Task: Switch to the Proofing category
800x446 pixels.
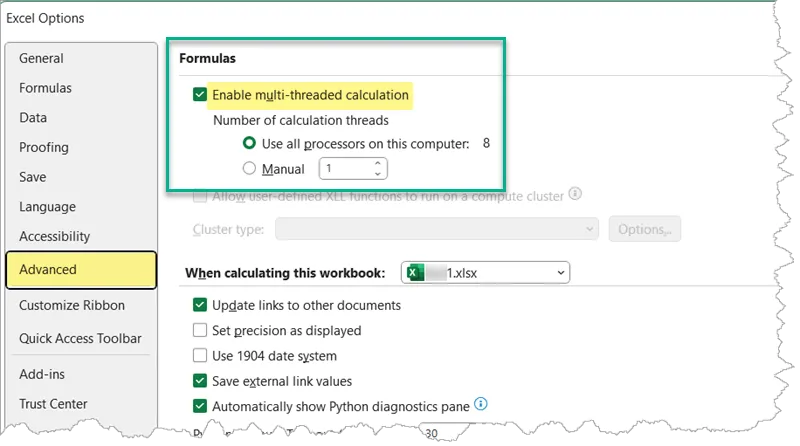Action: (44, 147)
